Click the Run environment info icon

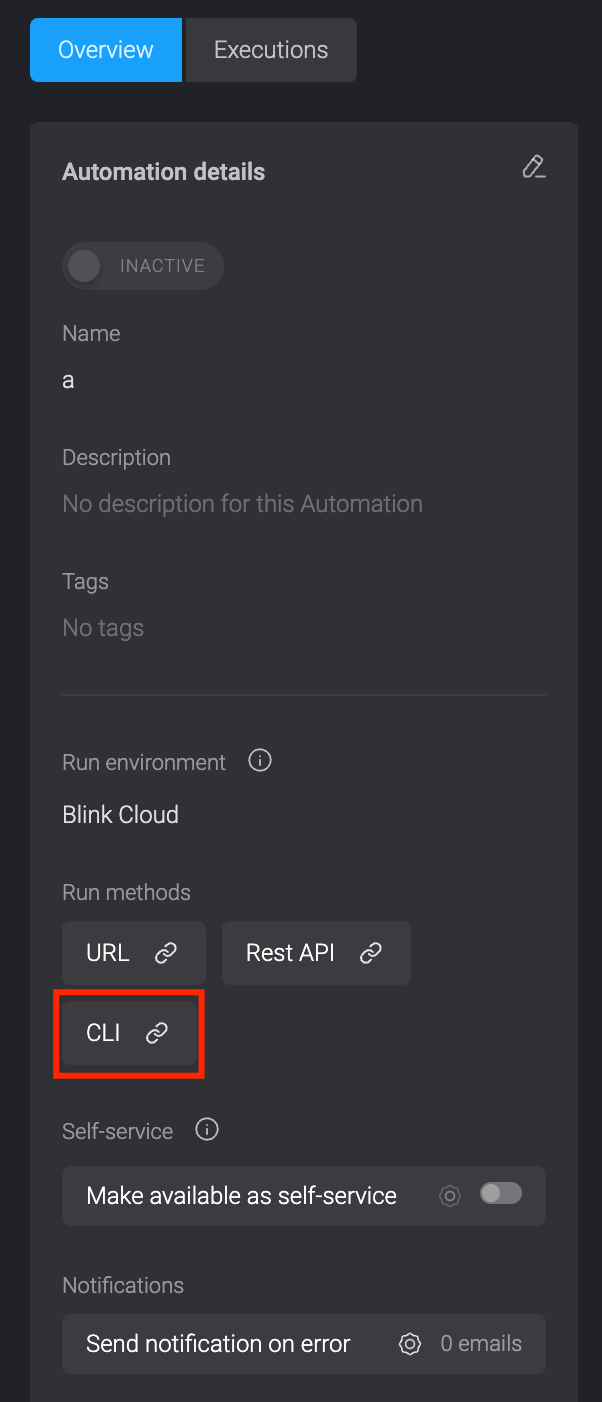259,761
